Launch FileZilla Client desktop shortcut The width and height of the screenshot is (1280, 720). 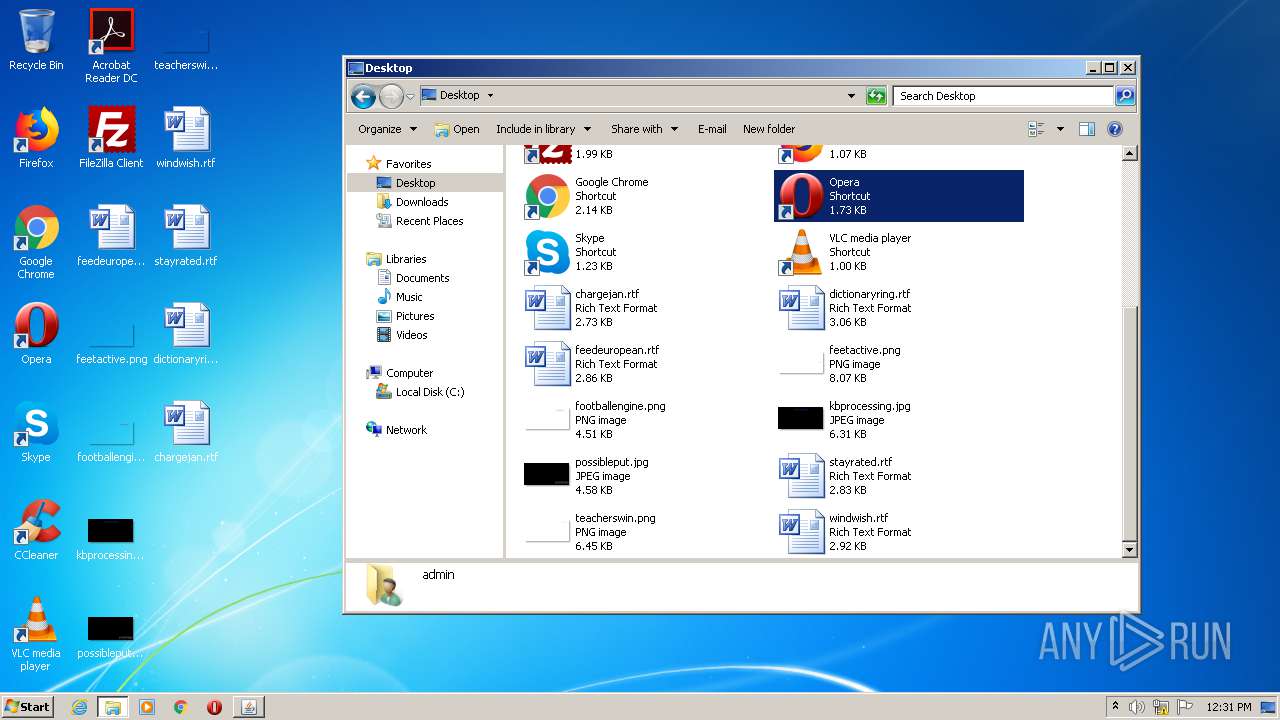(111, 138)
